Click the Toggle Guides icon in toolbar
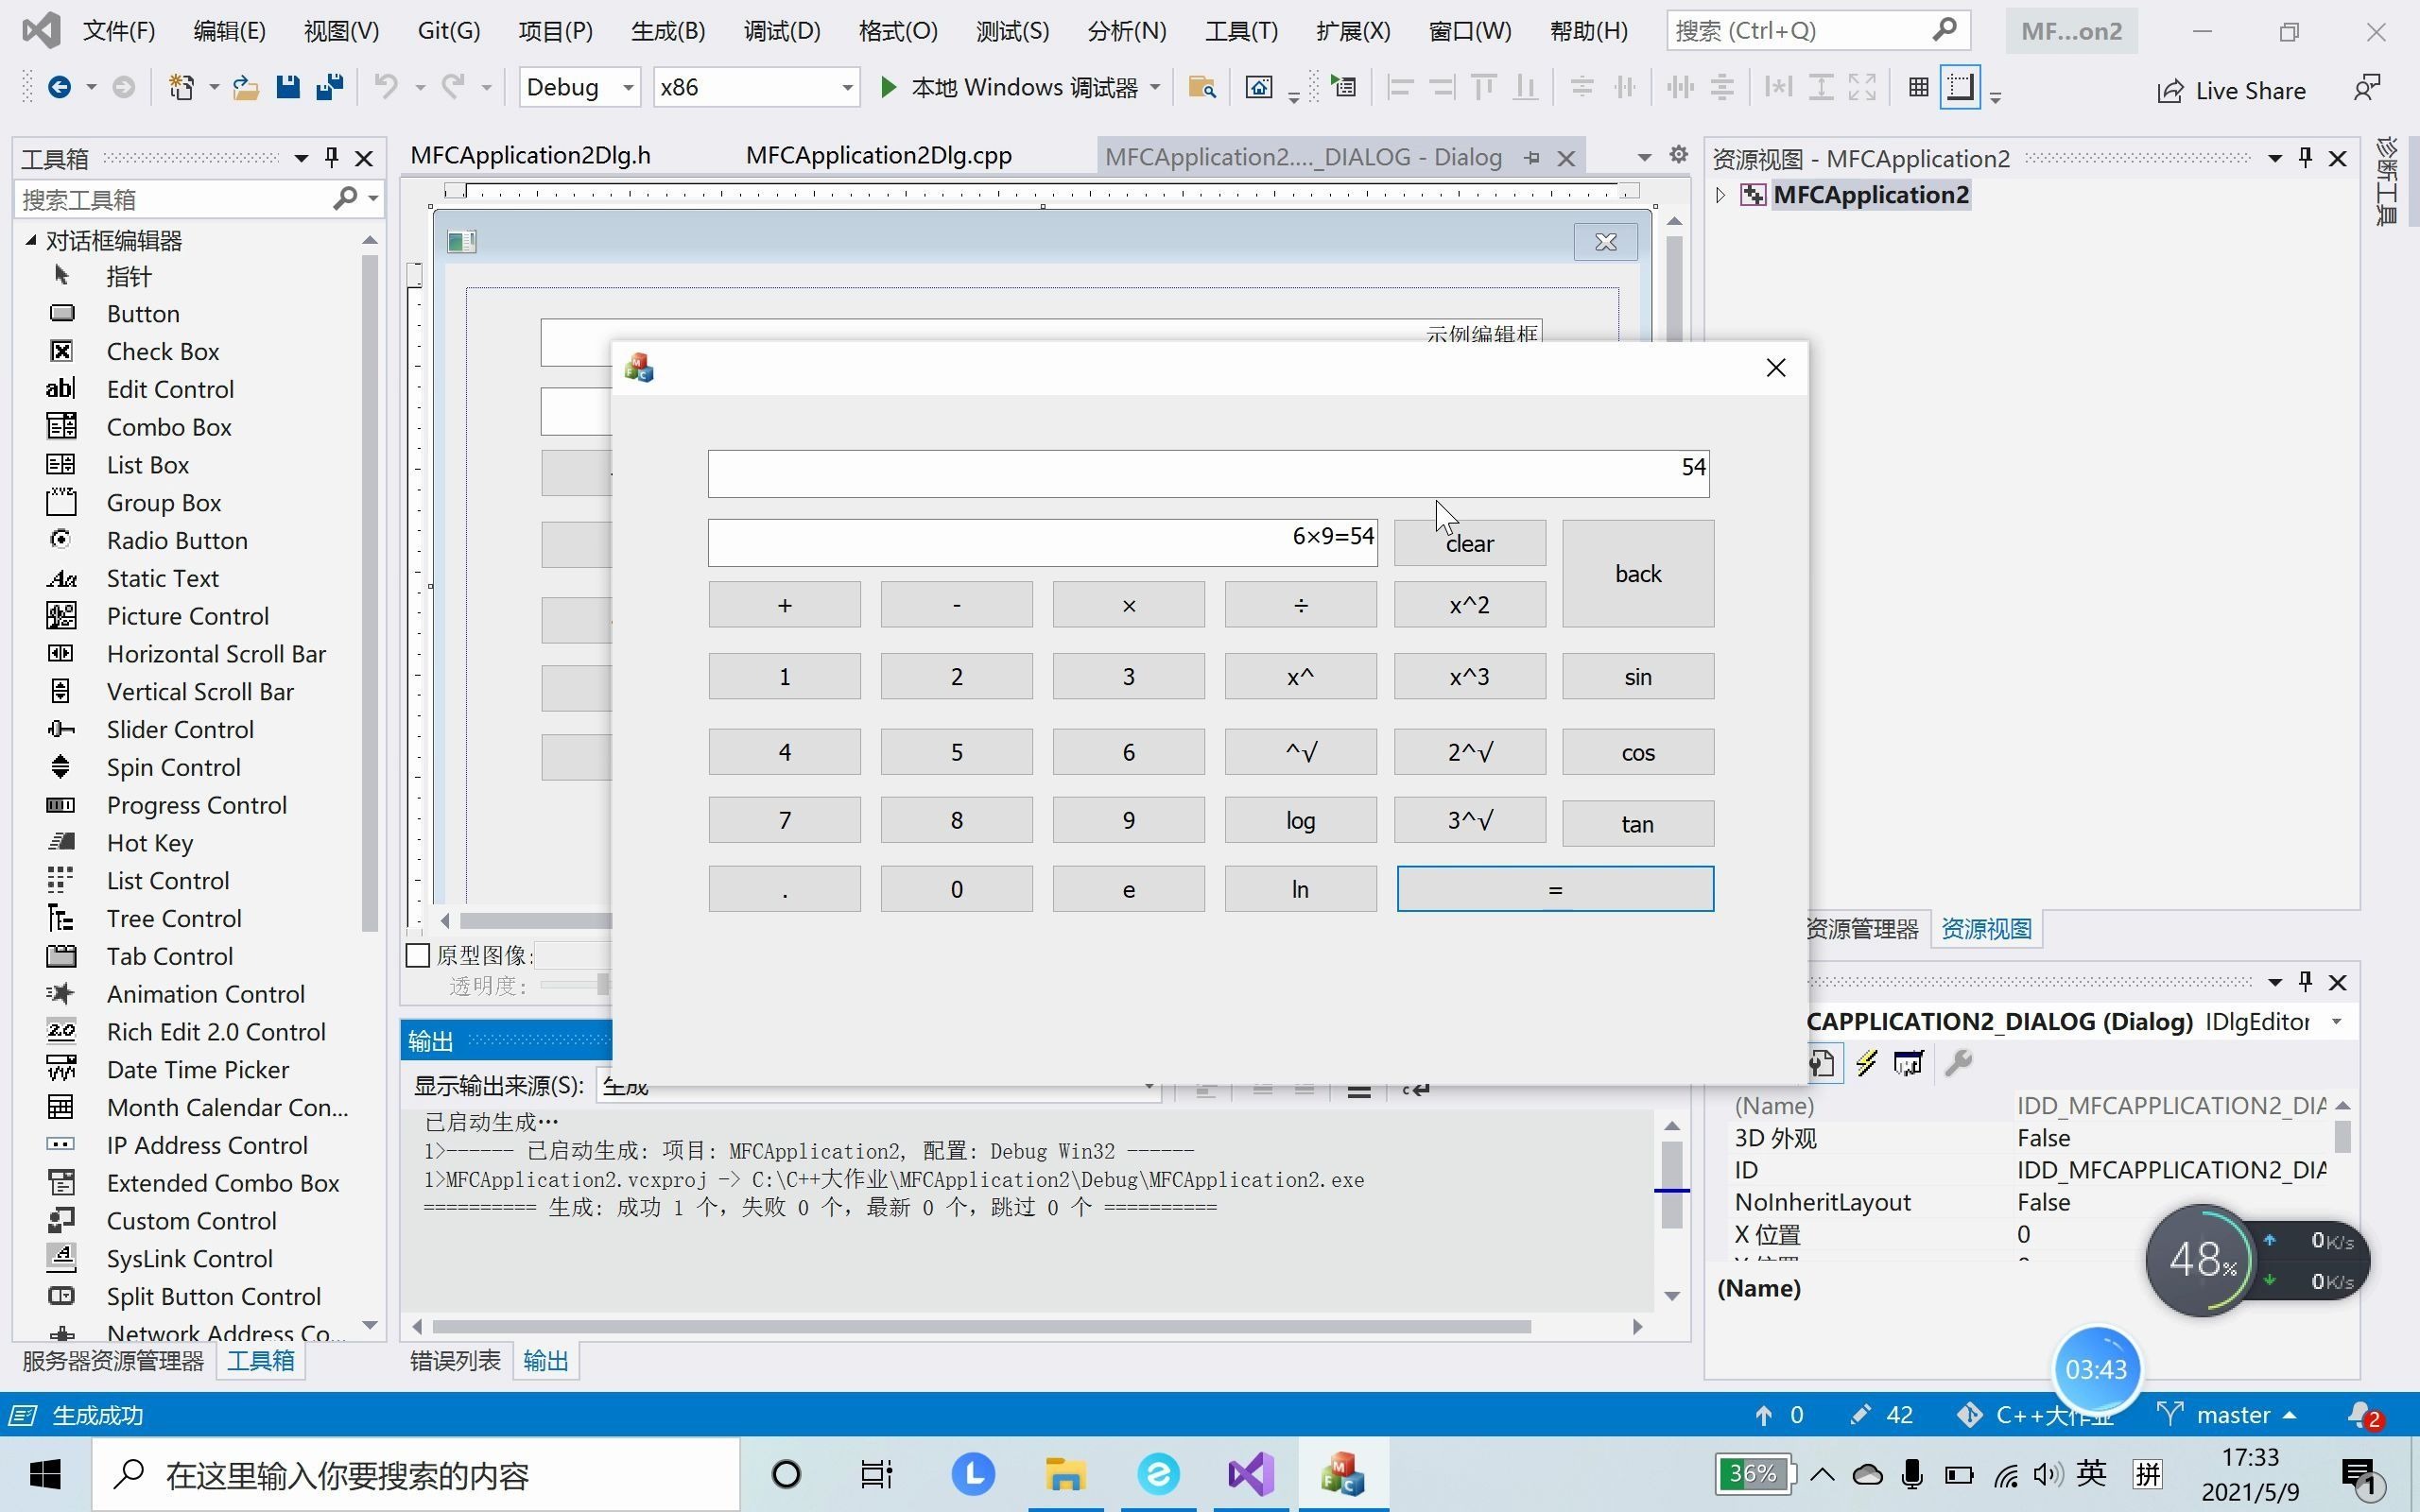The image size is (2420, 1512). coord(1960,88)
